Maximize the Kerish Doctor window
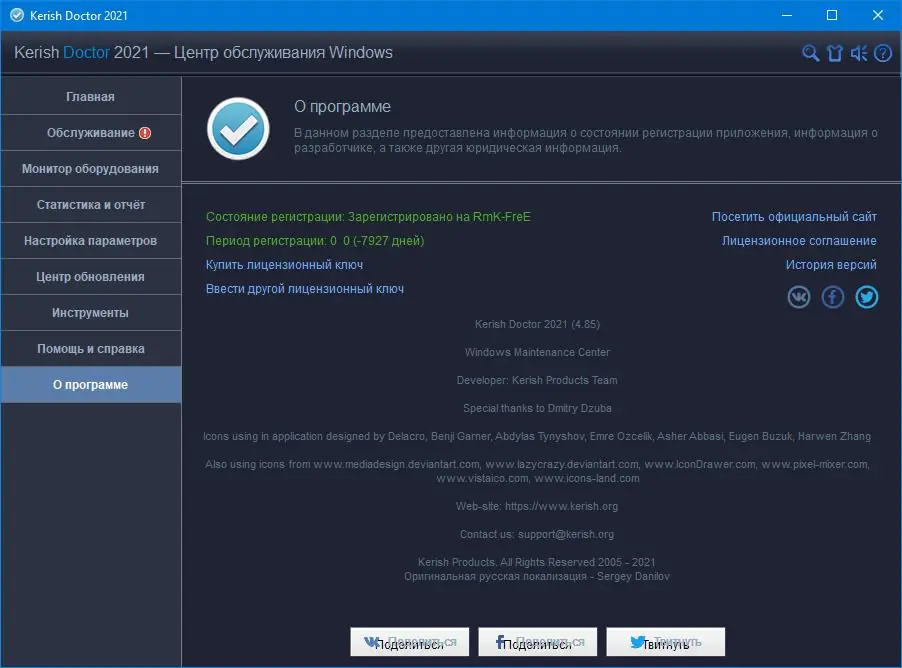902x668 pixels. pos(832,16)
